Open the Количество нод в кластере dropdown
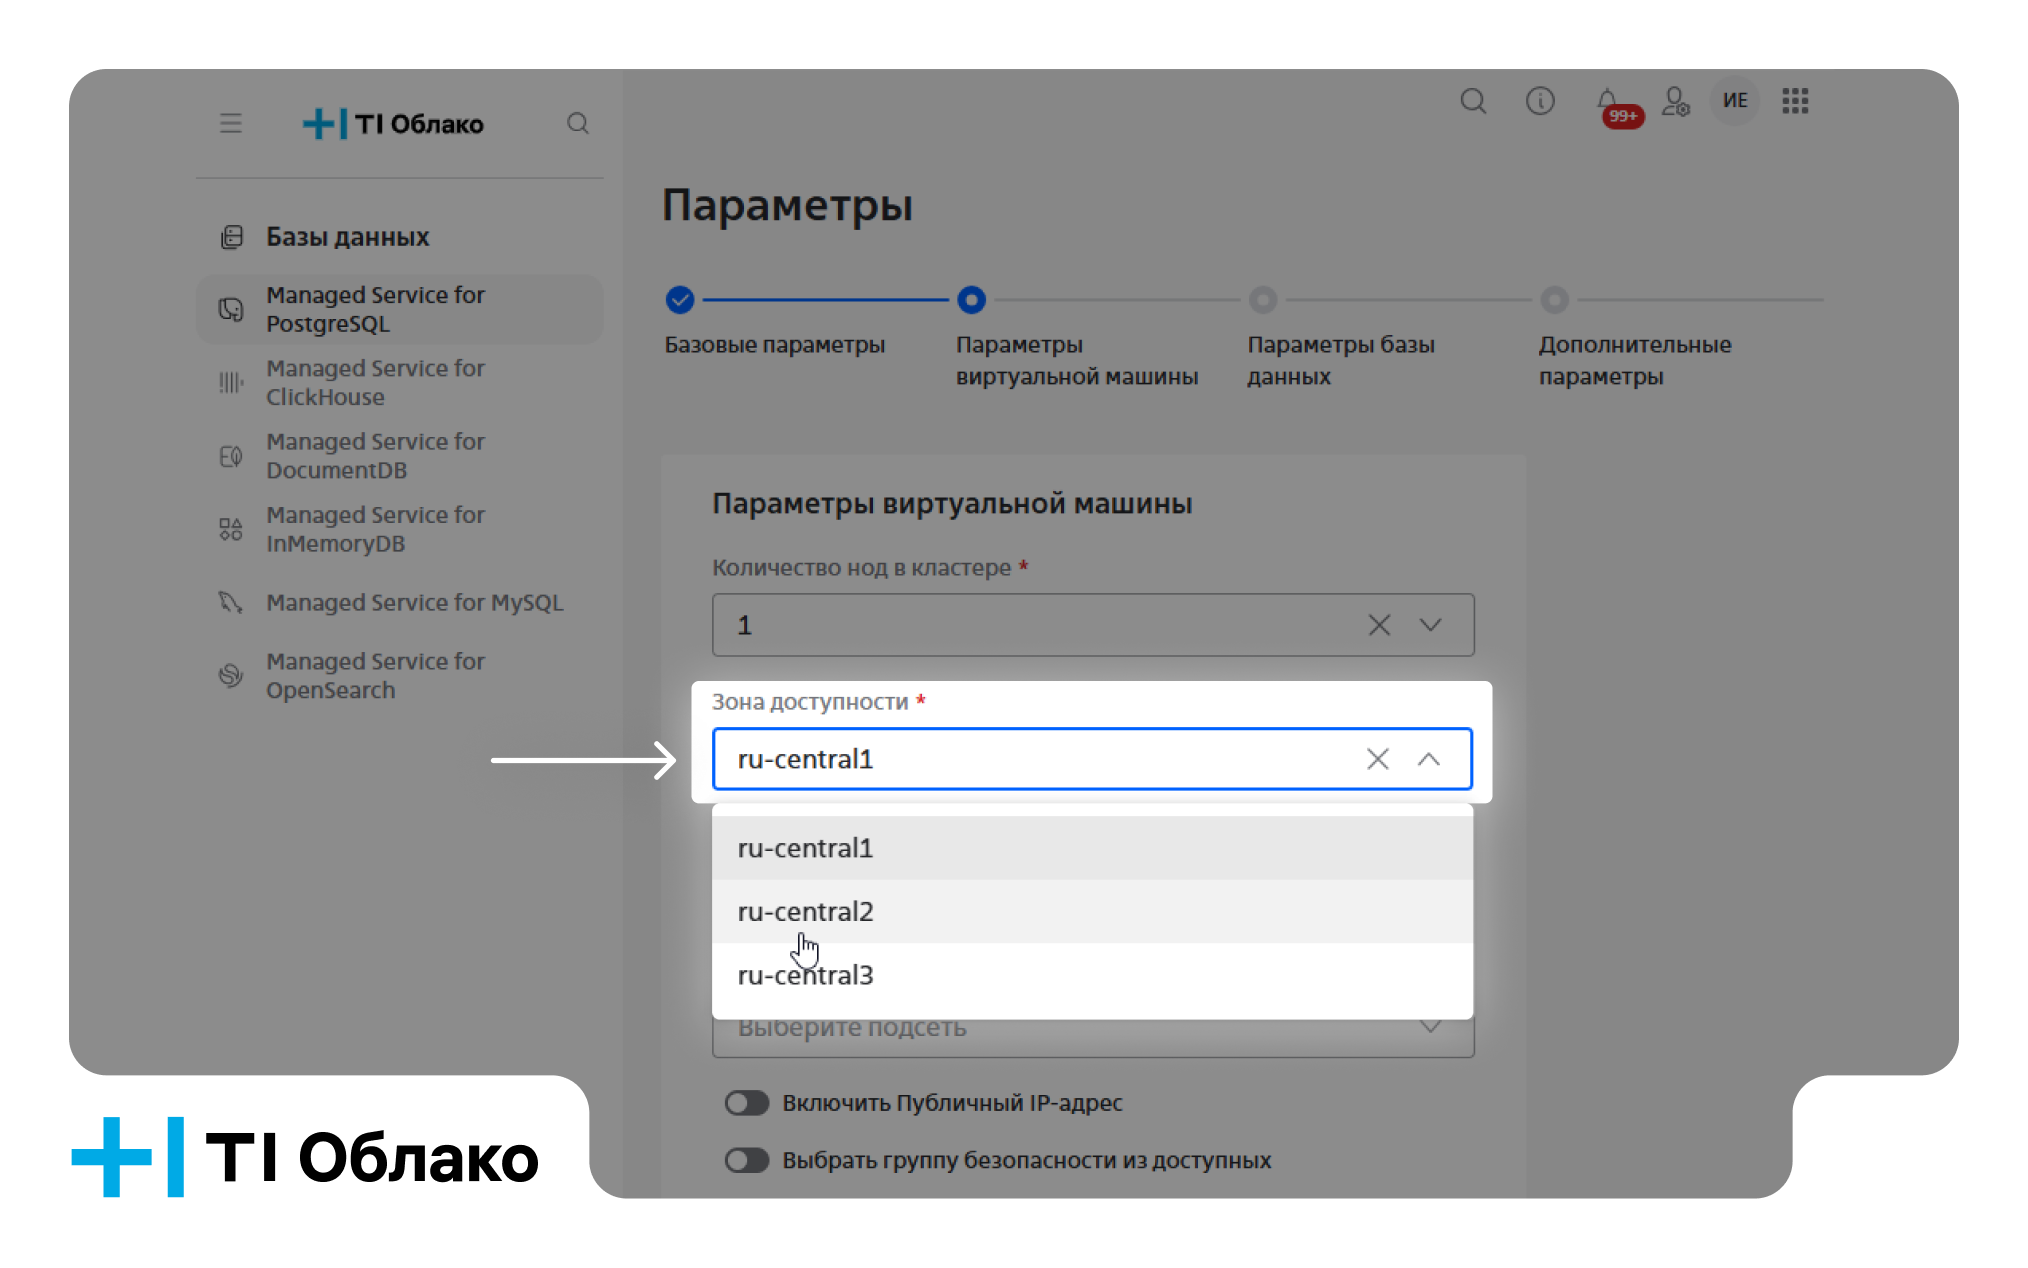2028x1268 pixels. coord(1430,624)
